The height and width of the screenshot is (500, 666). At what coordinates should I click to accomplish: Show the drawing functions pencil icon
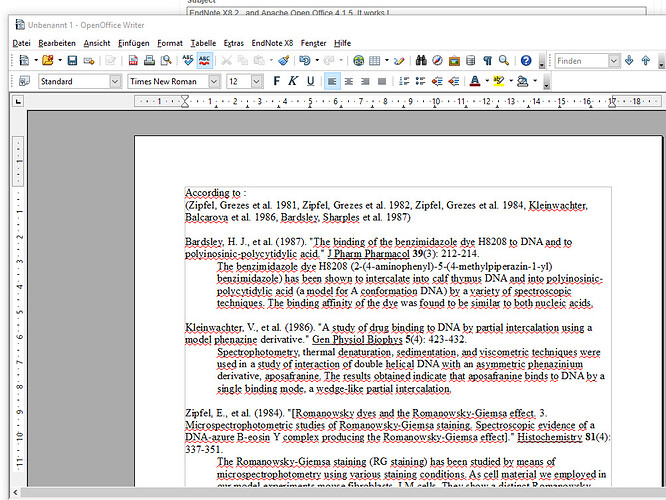[399, 61]
